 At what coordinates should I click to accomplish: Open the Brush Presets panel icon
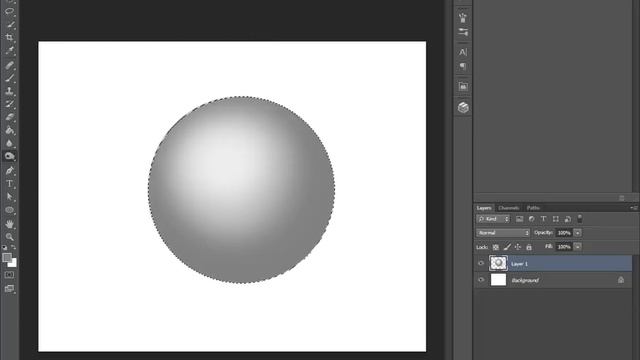coord(463,18)
